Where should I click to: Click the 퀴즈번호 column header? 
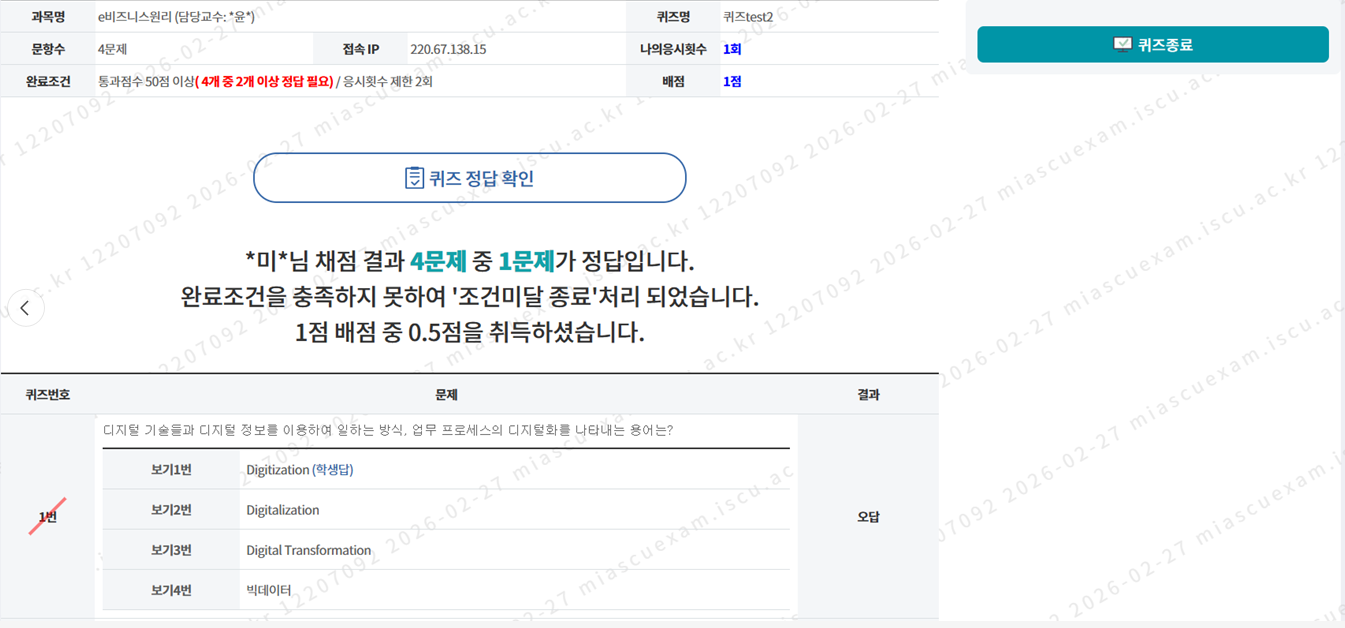click(x=48, y=395)
